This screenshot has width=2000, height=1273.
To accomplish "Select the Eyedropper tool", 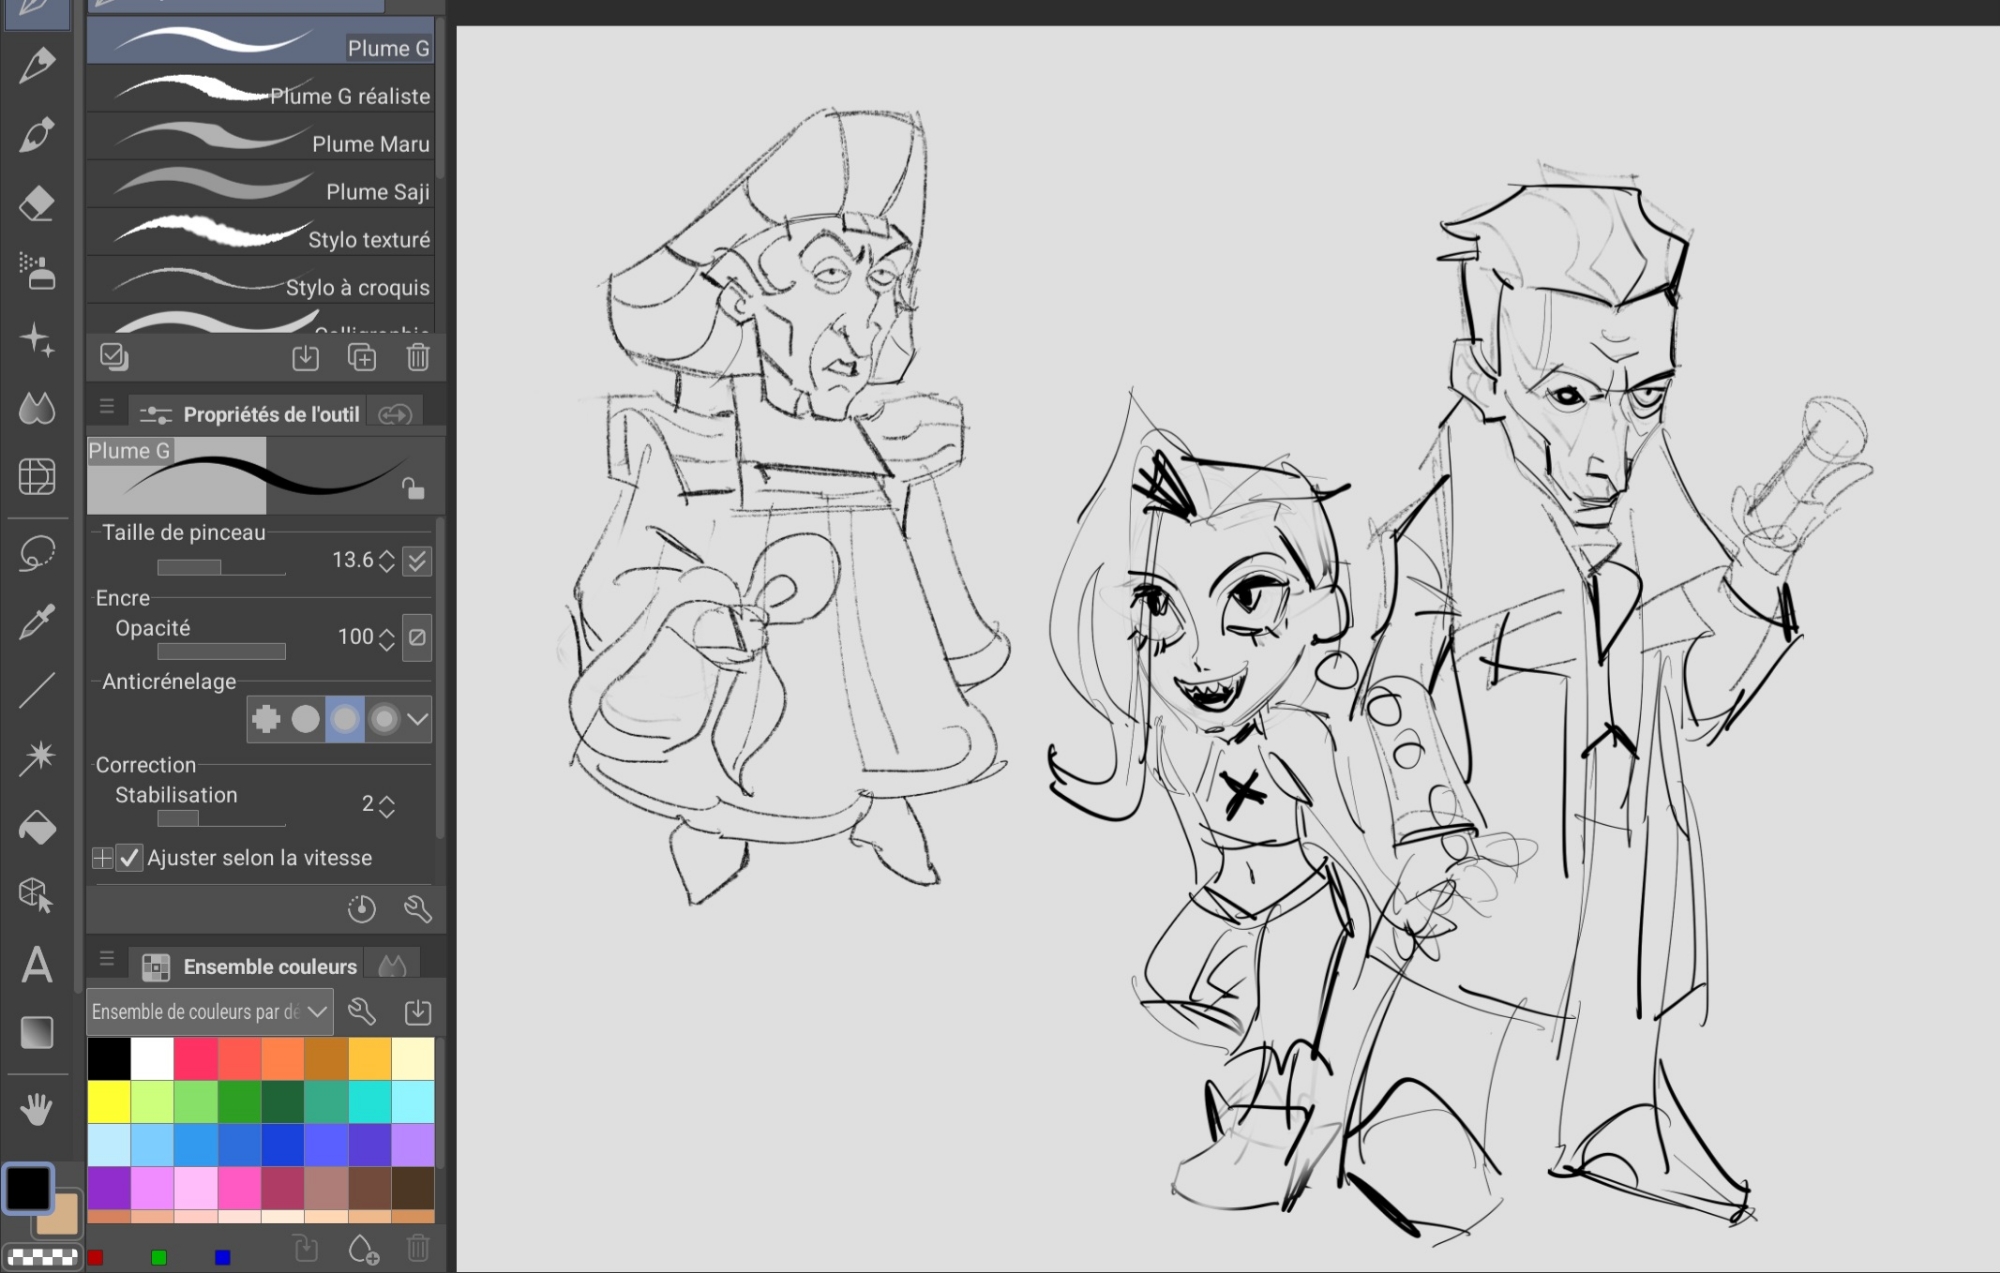I will tap(37, 621).
